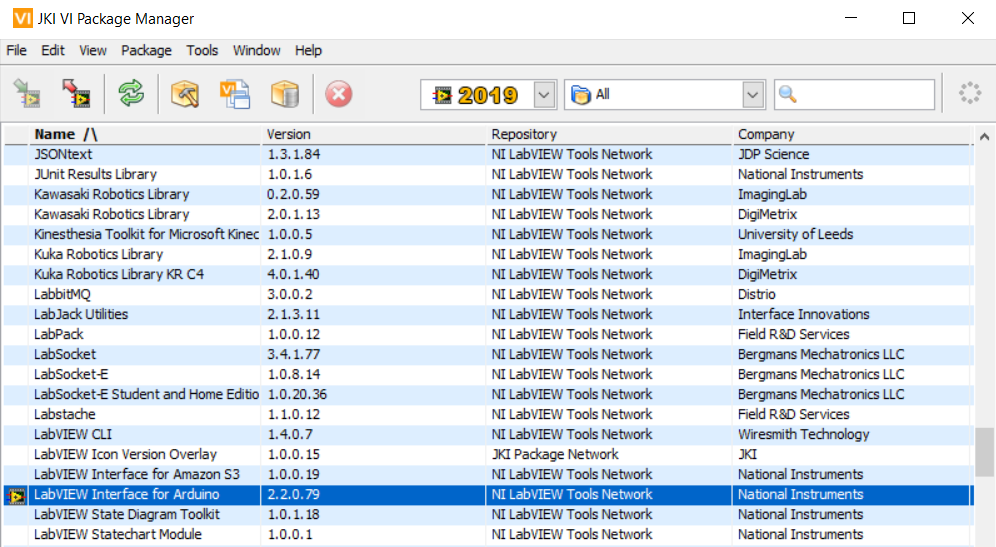Click installed icon beside LabVIEW Interface for Arduino
The height and width of the screenshot is (547, 996).
pos(17,495)
